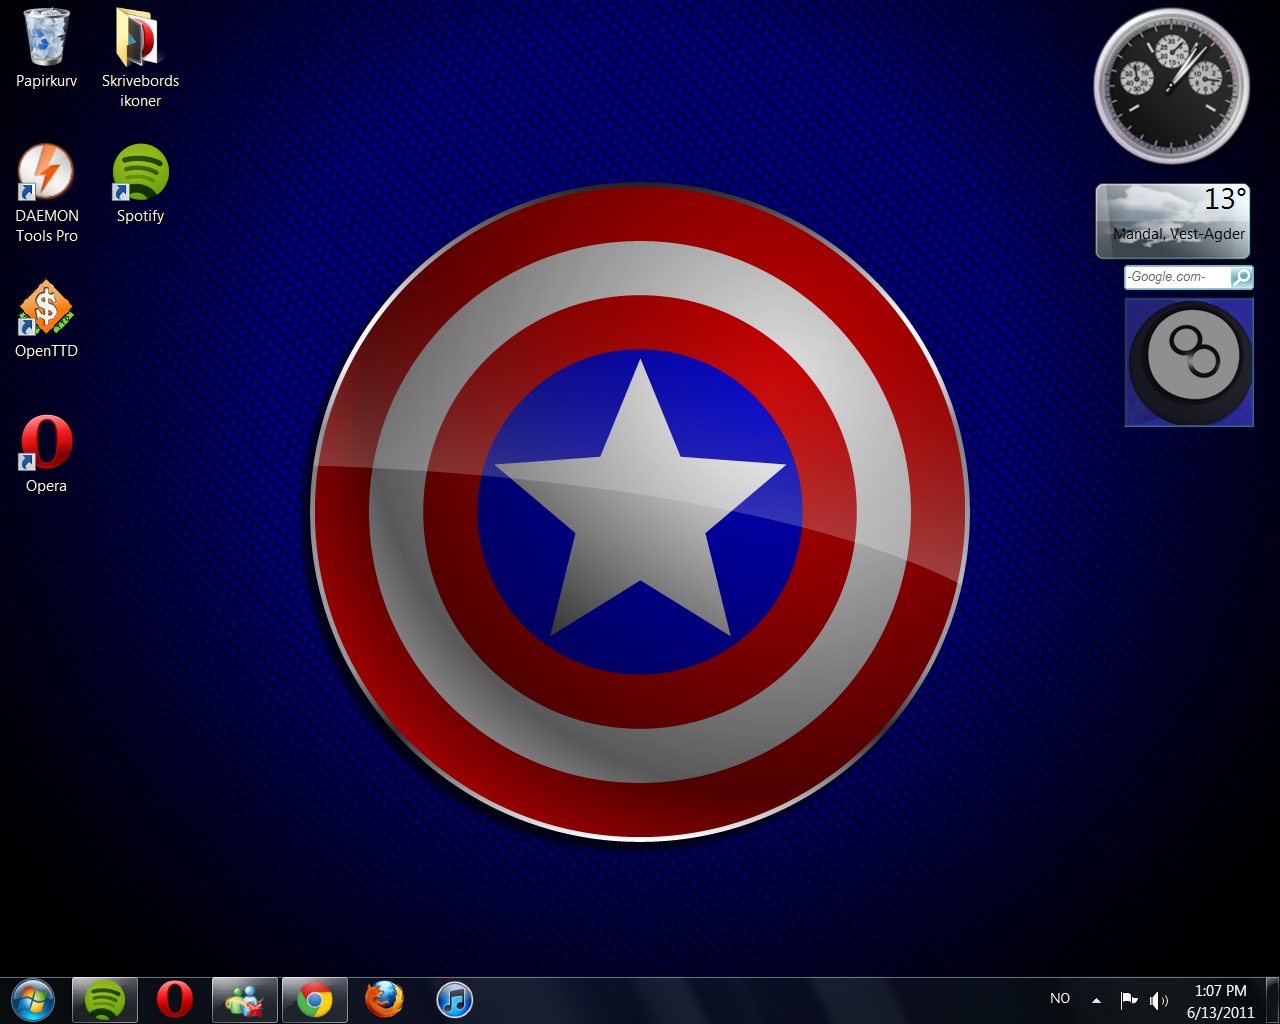Open Windows Live Messenger in taskbar
1280x1024 pixels.
point(245,1000)
